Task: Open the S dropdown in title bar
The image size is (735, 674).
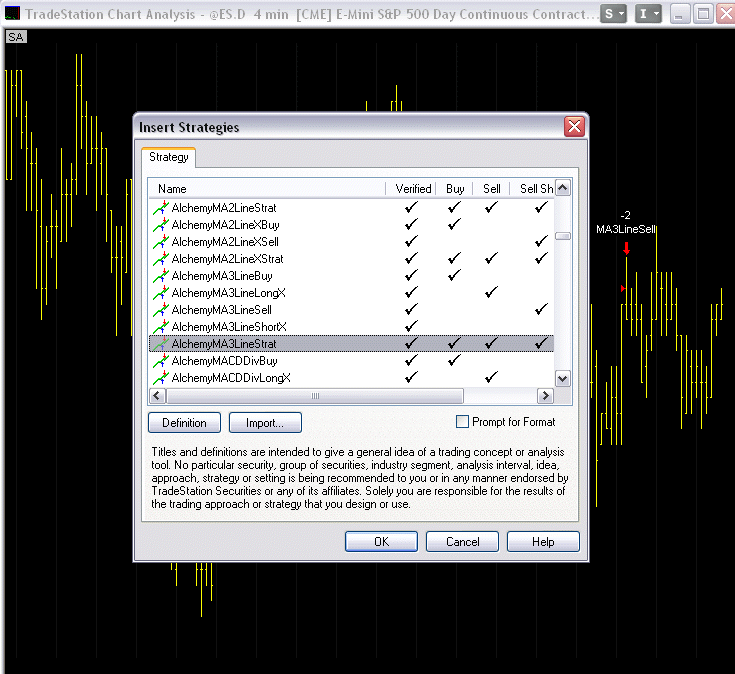Action: click(614, 14)
